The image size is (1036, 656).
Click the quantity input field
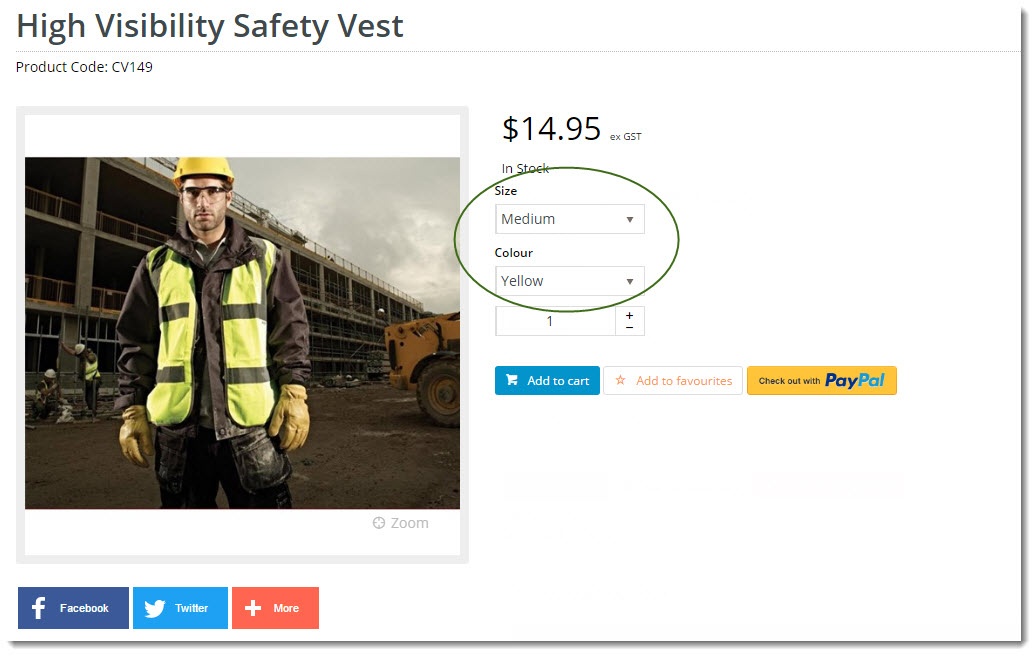point(556,321)
